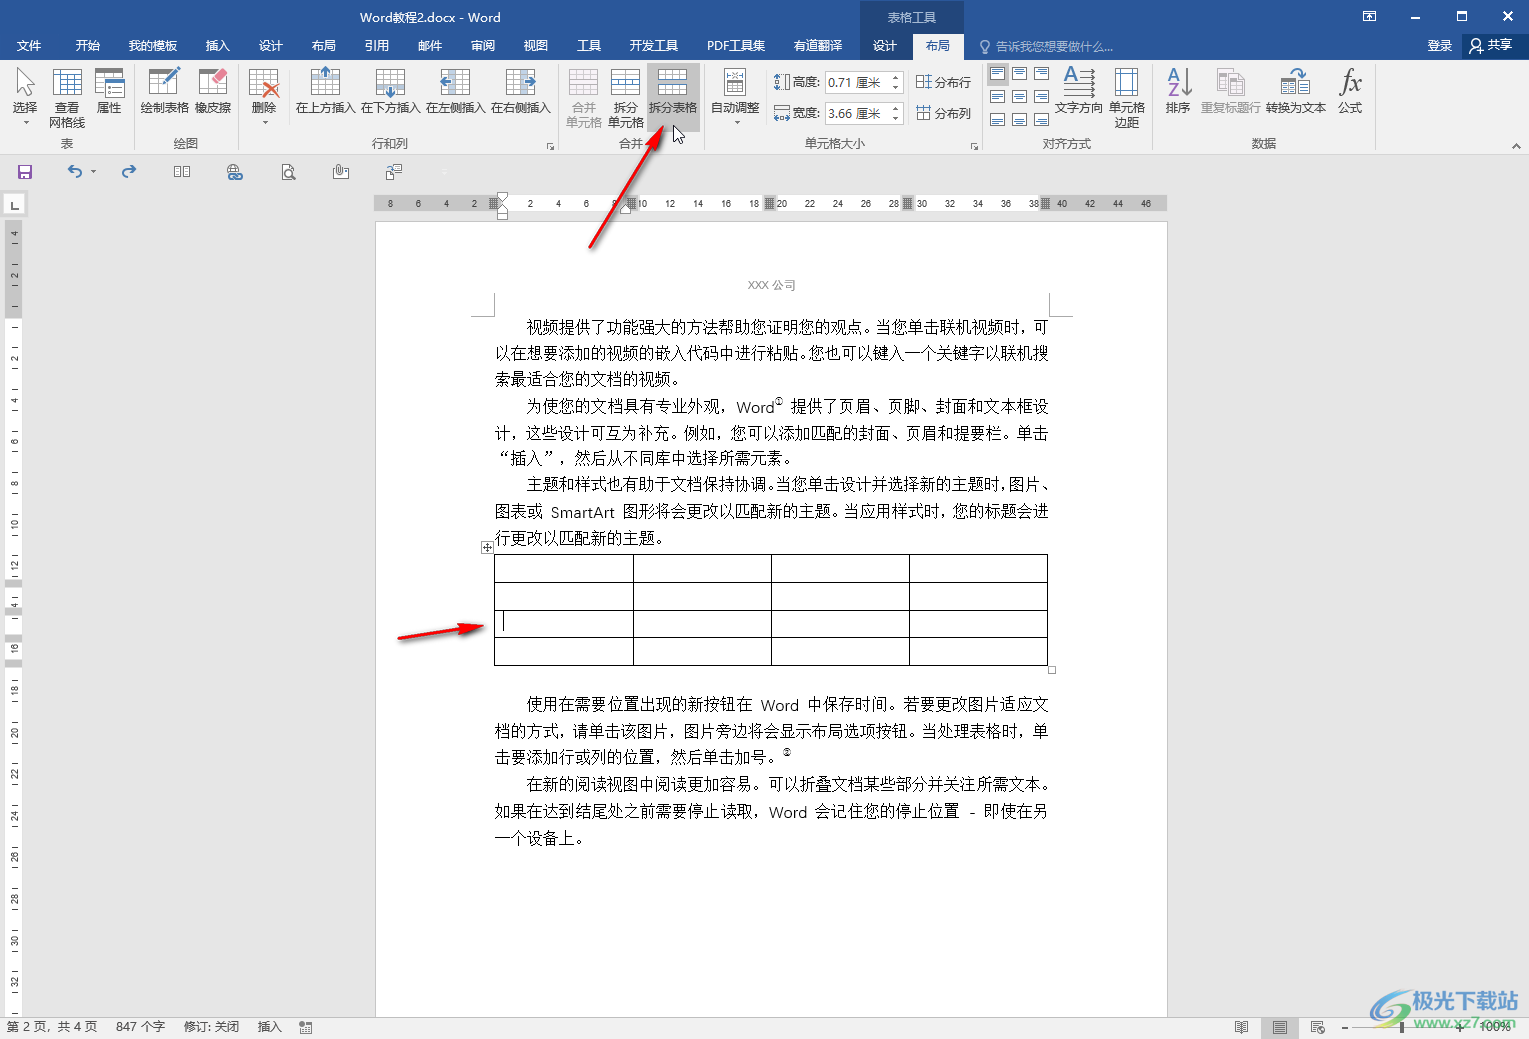Click the Tell me search box (告诉我您想要做什么)
The width and height of the screenshot is (1529, 1039).
point(1045,46)
